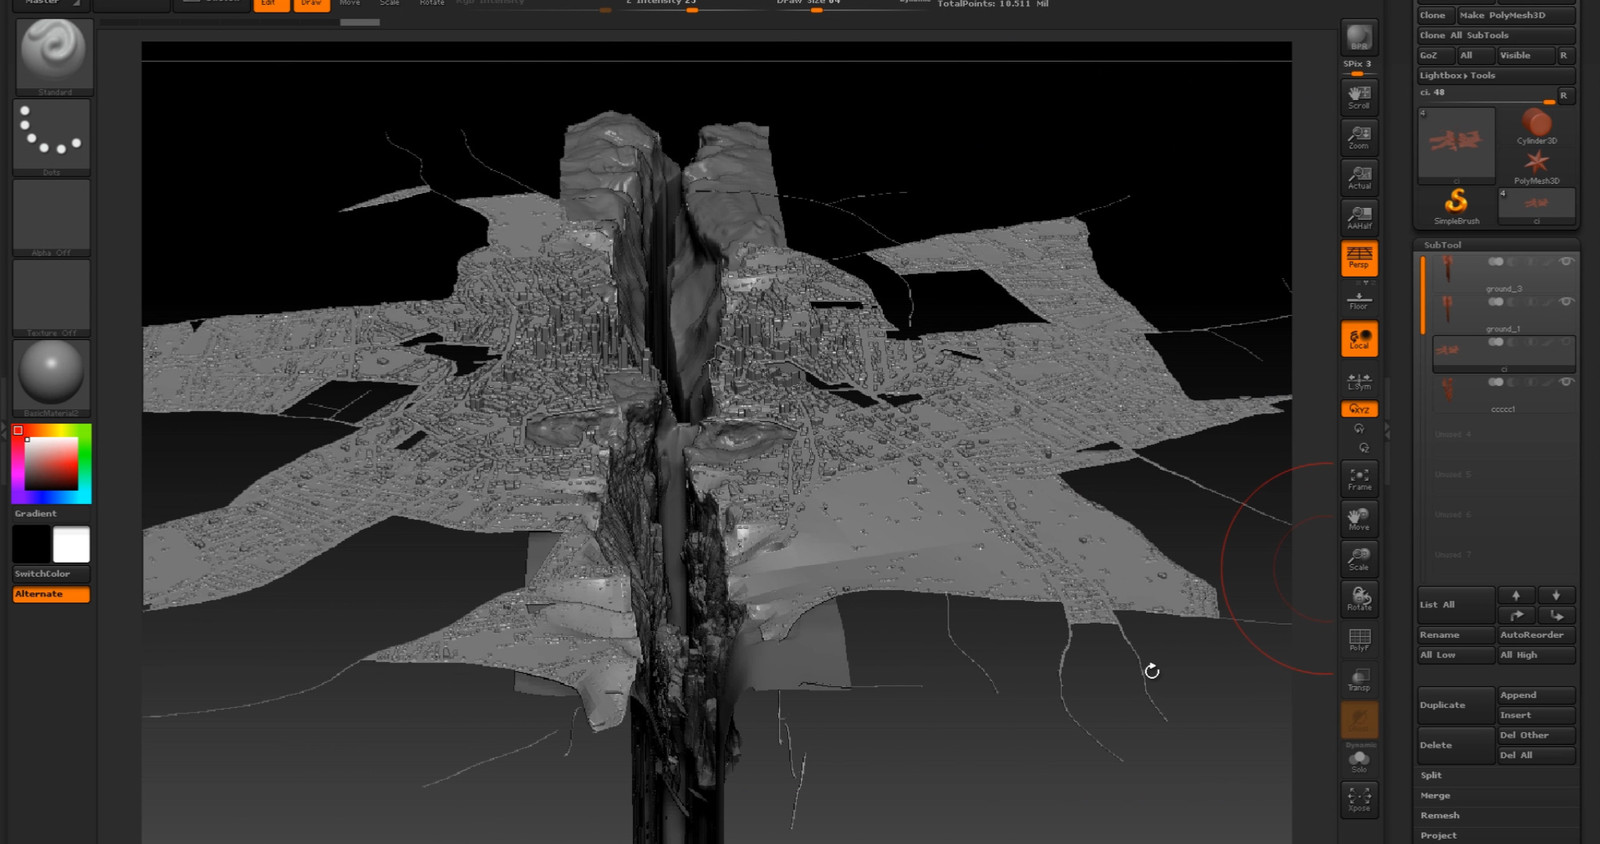This screenshot has width=1600, height=844.
Task: Toggle the Floor grid icon
Action: (1359, 299)
